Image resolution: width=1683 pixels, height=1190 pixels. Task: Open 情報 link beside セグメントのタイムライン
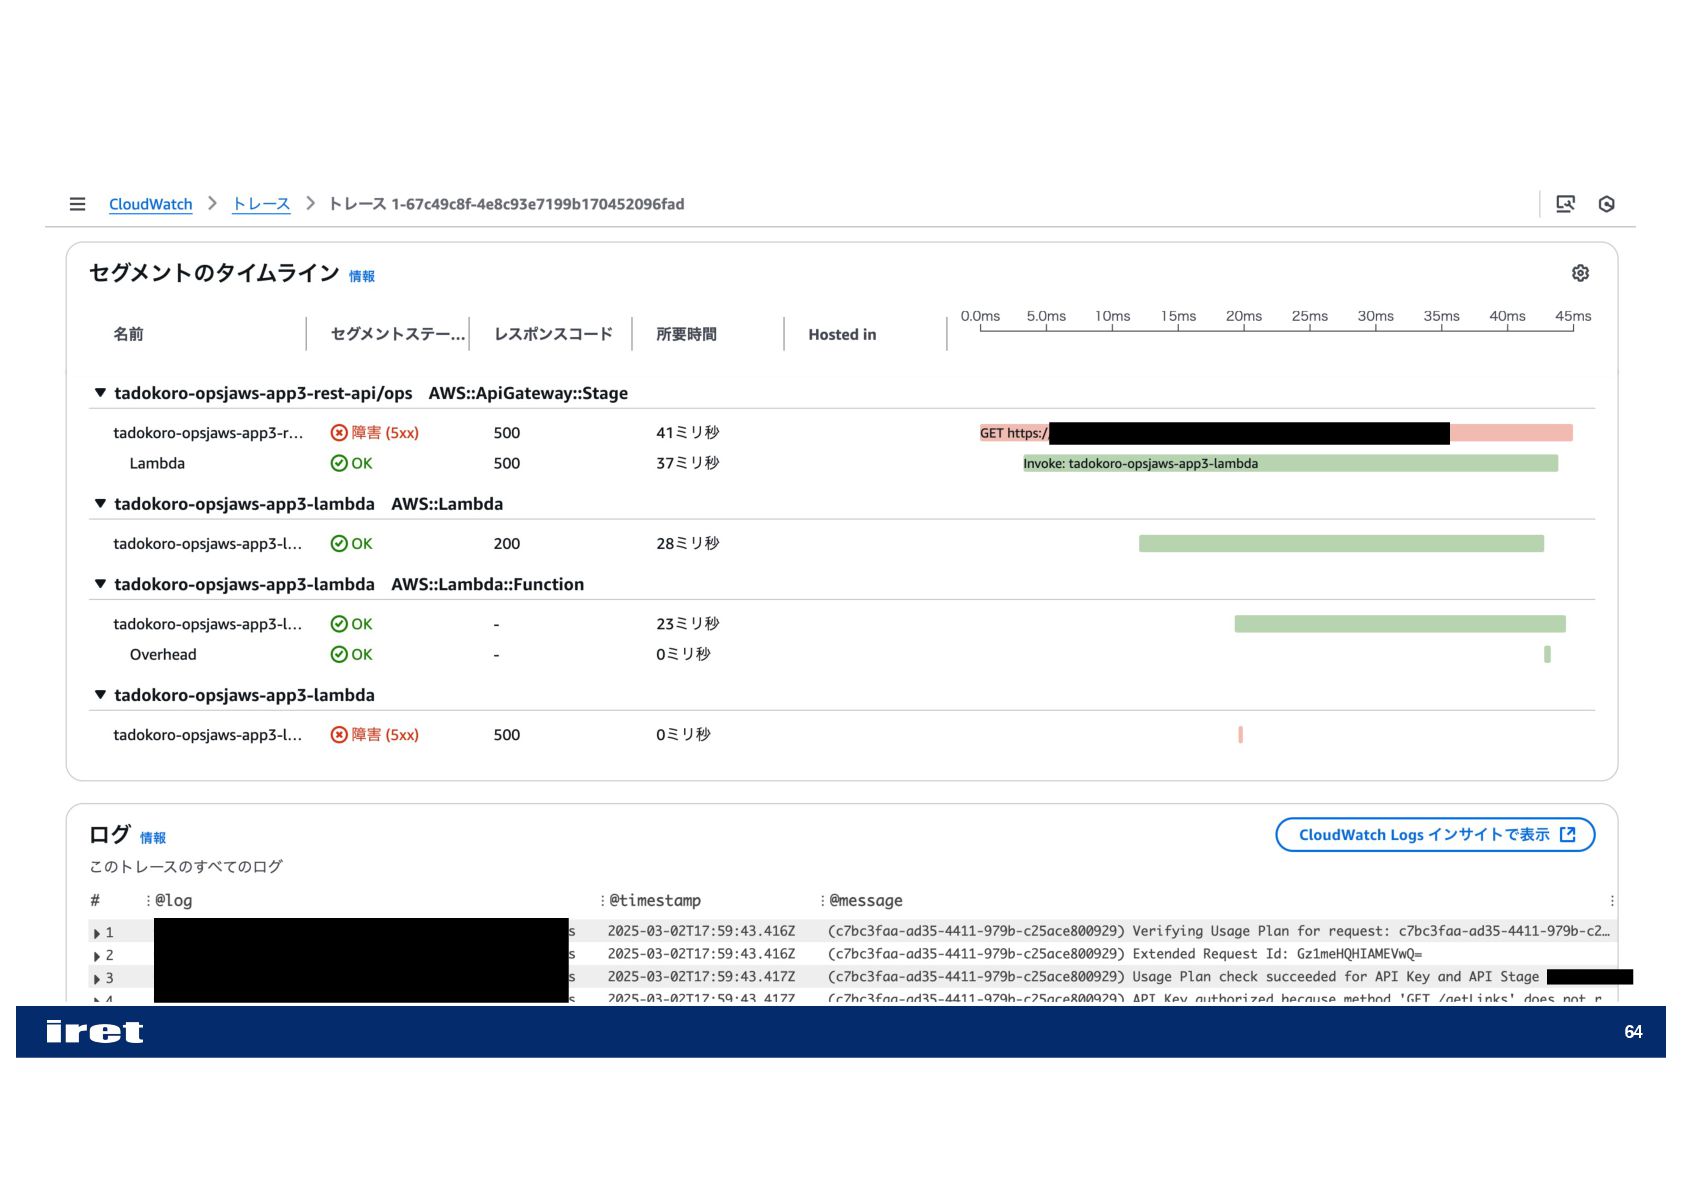tap(362, 277)
